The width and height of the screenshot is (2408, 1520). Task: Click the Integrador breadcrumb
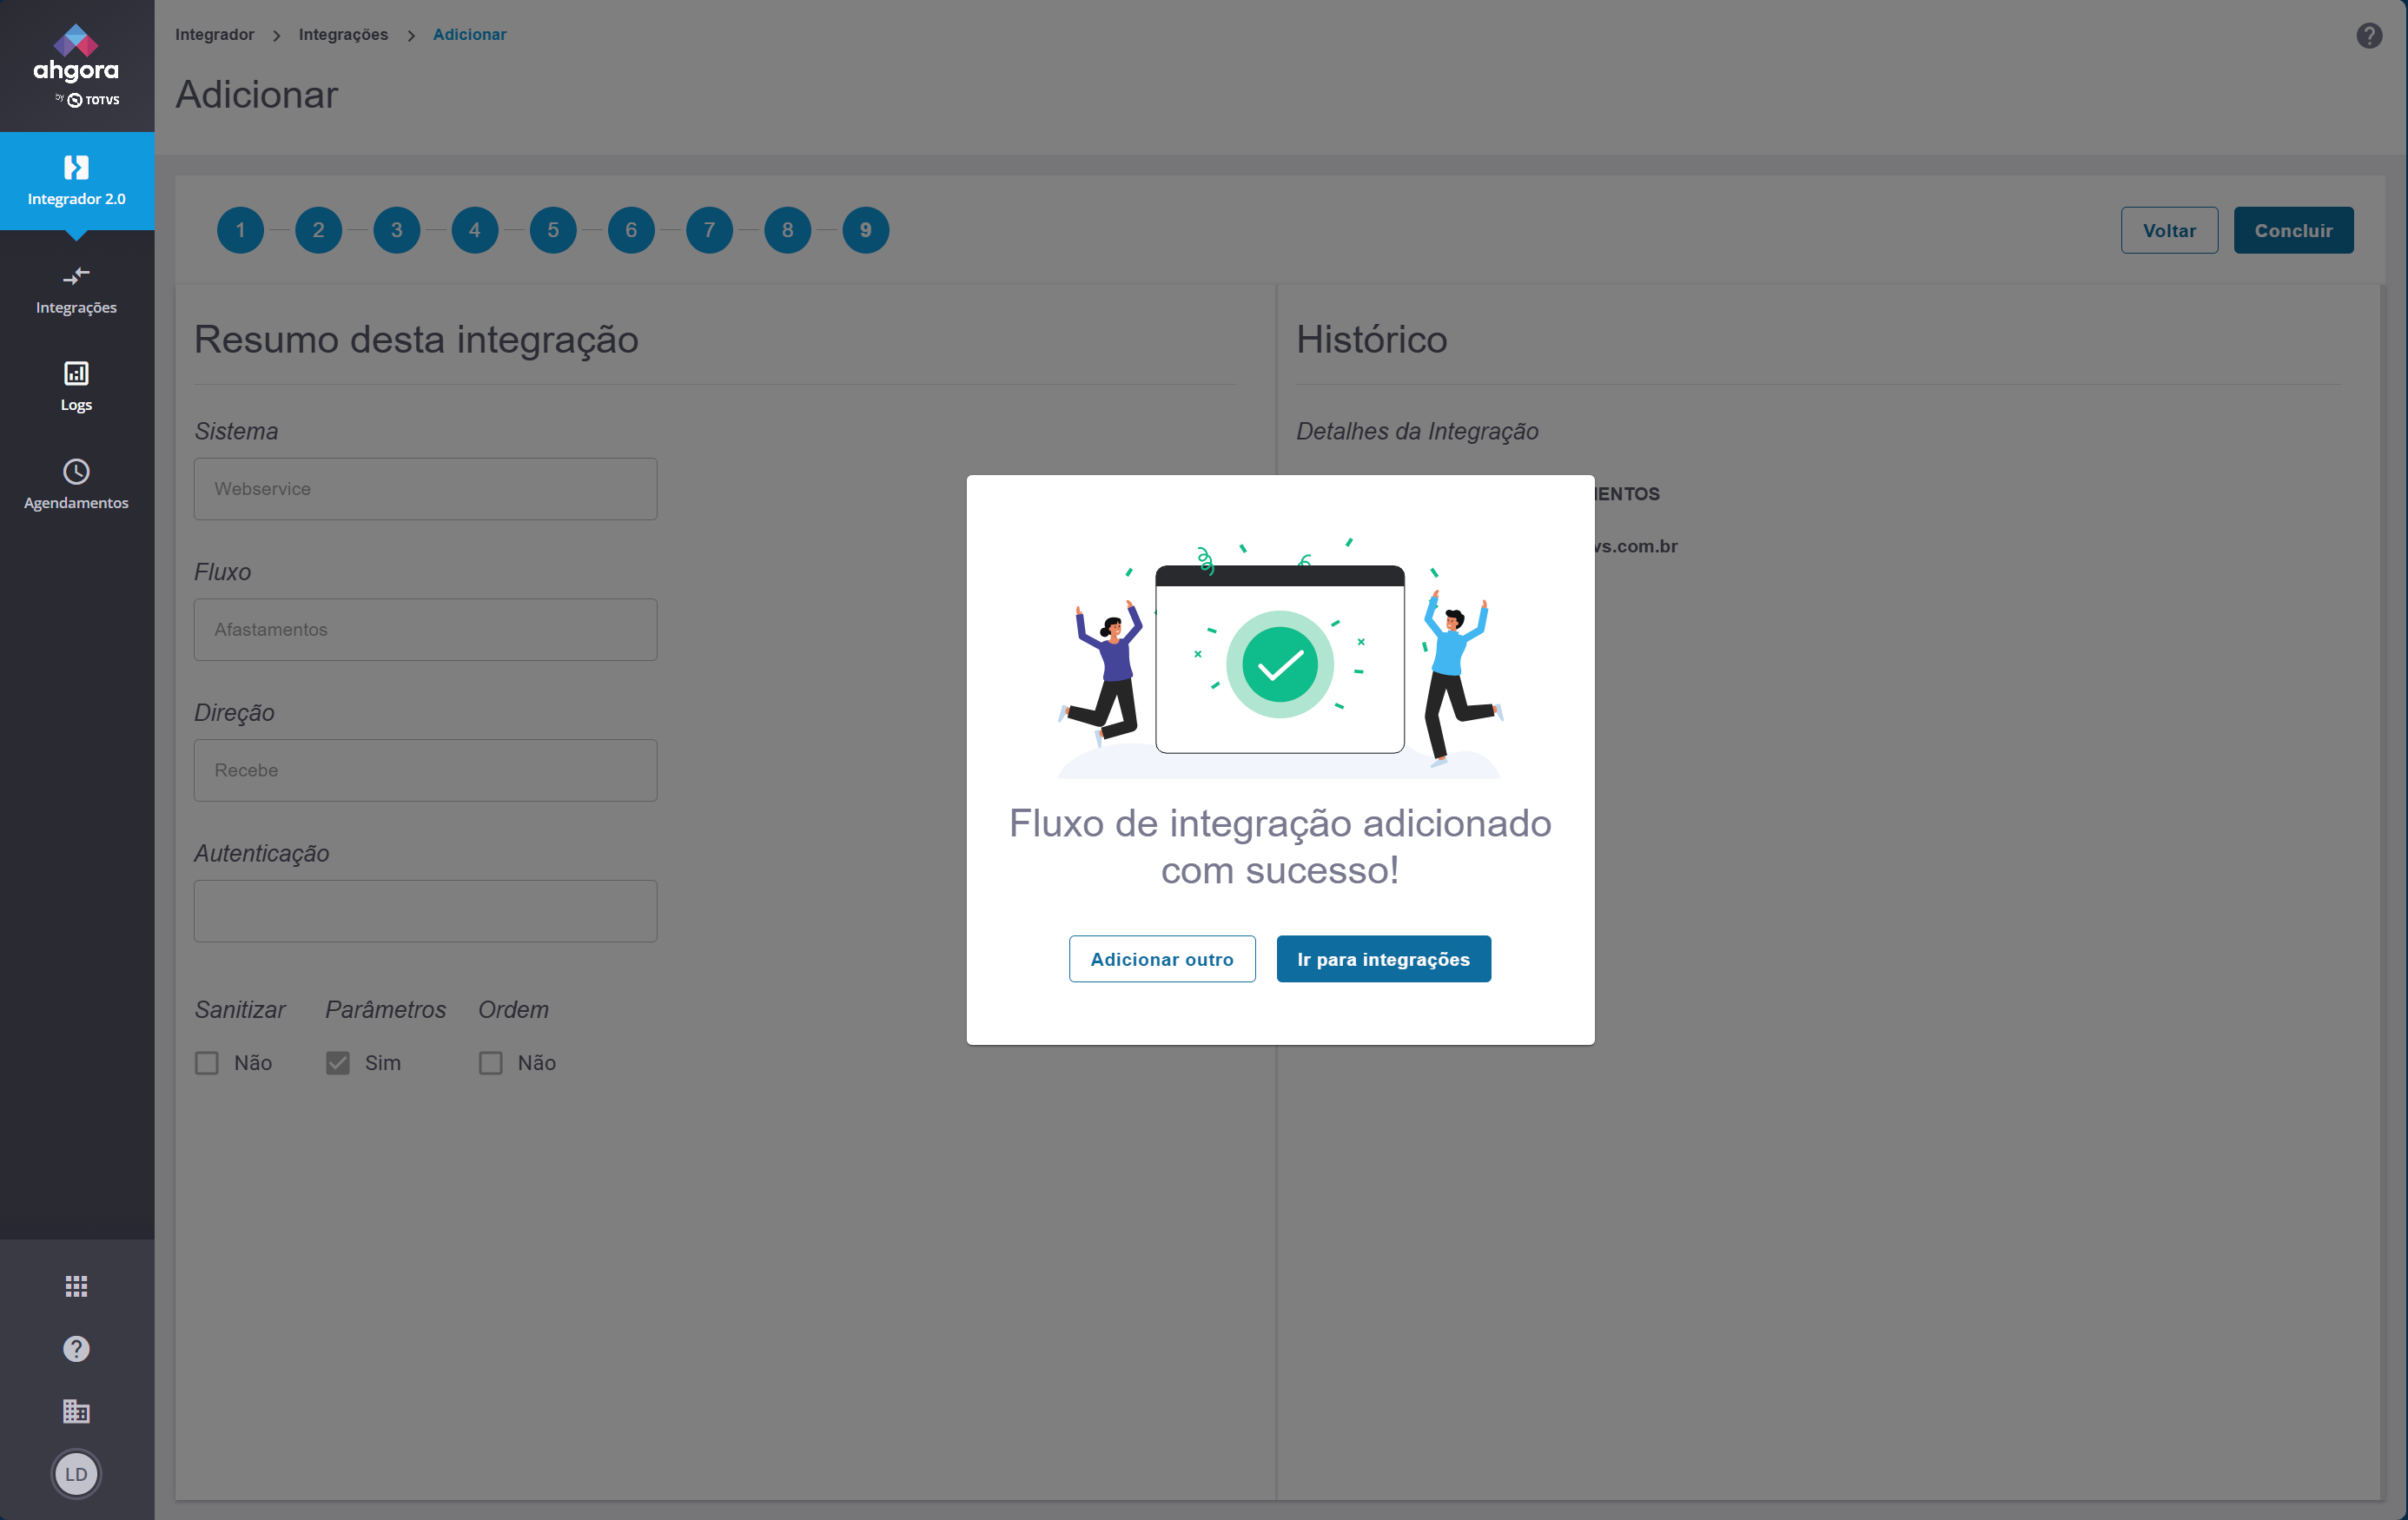214,35
